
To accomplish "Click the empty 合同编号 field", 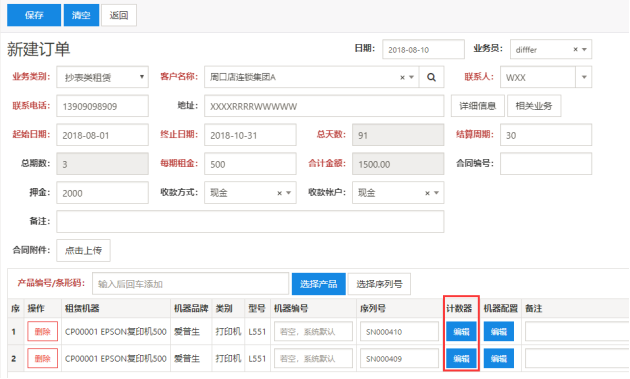I will pyautogui.click(x=546, y=164).
